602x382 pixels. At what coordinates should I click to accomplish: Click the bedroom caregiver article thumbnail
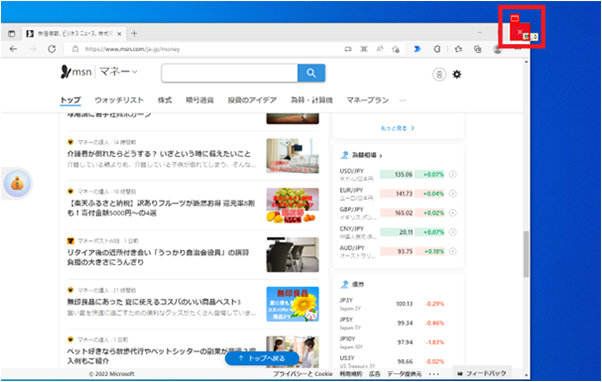pos(293,156)
